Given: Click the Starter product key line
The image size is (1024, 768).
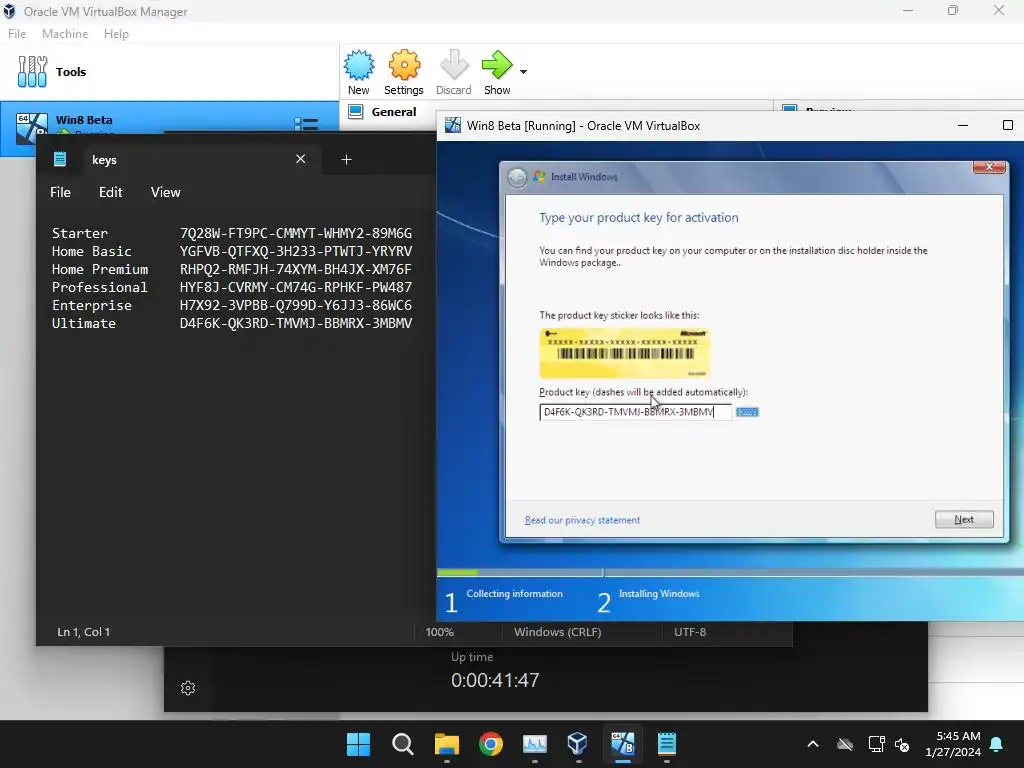Looking at the screenshot, I should point(232,233).
